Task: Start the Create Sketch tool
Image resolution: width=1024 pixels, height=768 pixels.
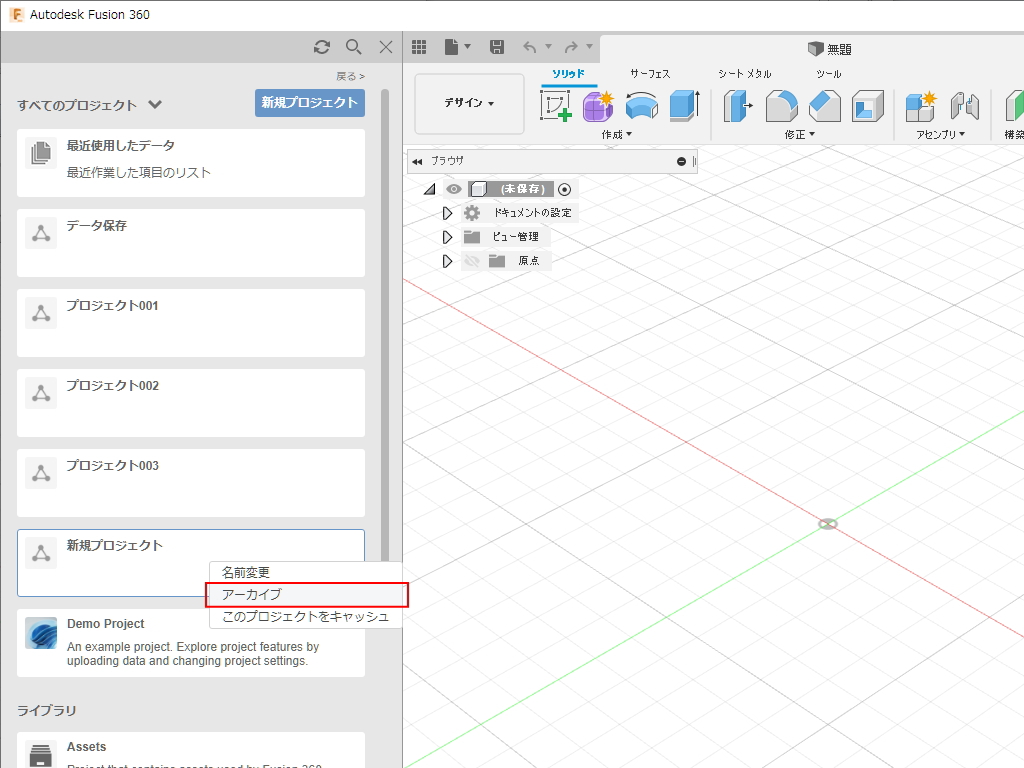Action: [556, 106]
